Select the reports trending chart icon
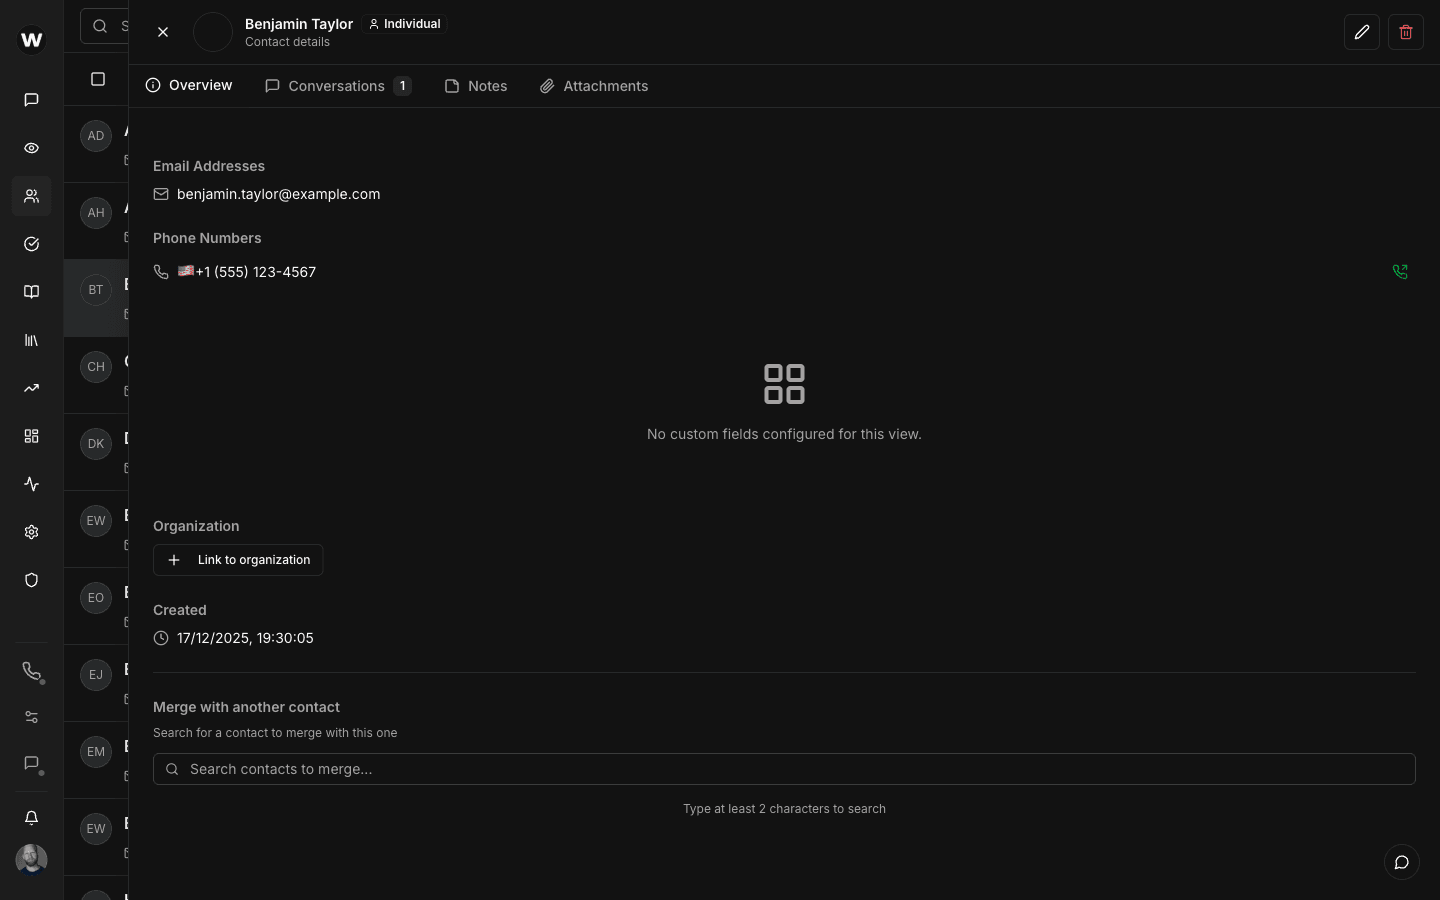The height and width of the screenshot is (900, 1440). click(31, 388)
